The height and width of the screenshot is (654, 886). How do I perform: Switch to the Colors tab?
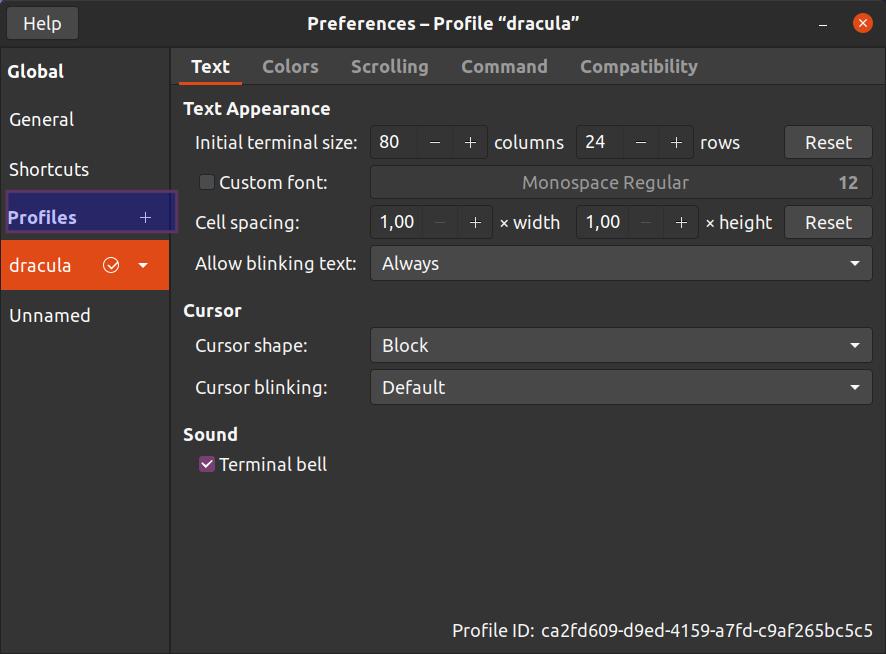pos(290,67)
